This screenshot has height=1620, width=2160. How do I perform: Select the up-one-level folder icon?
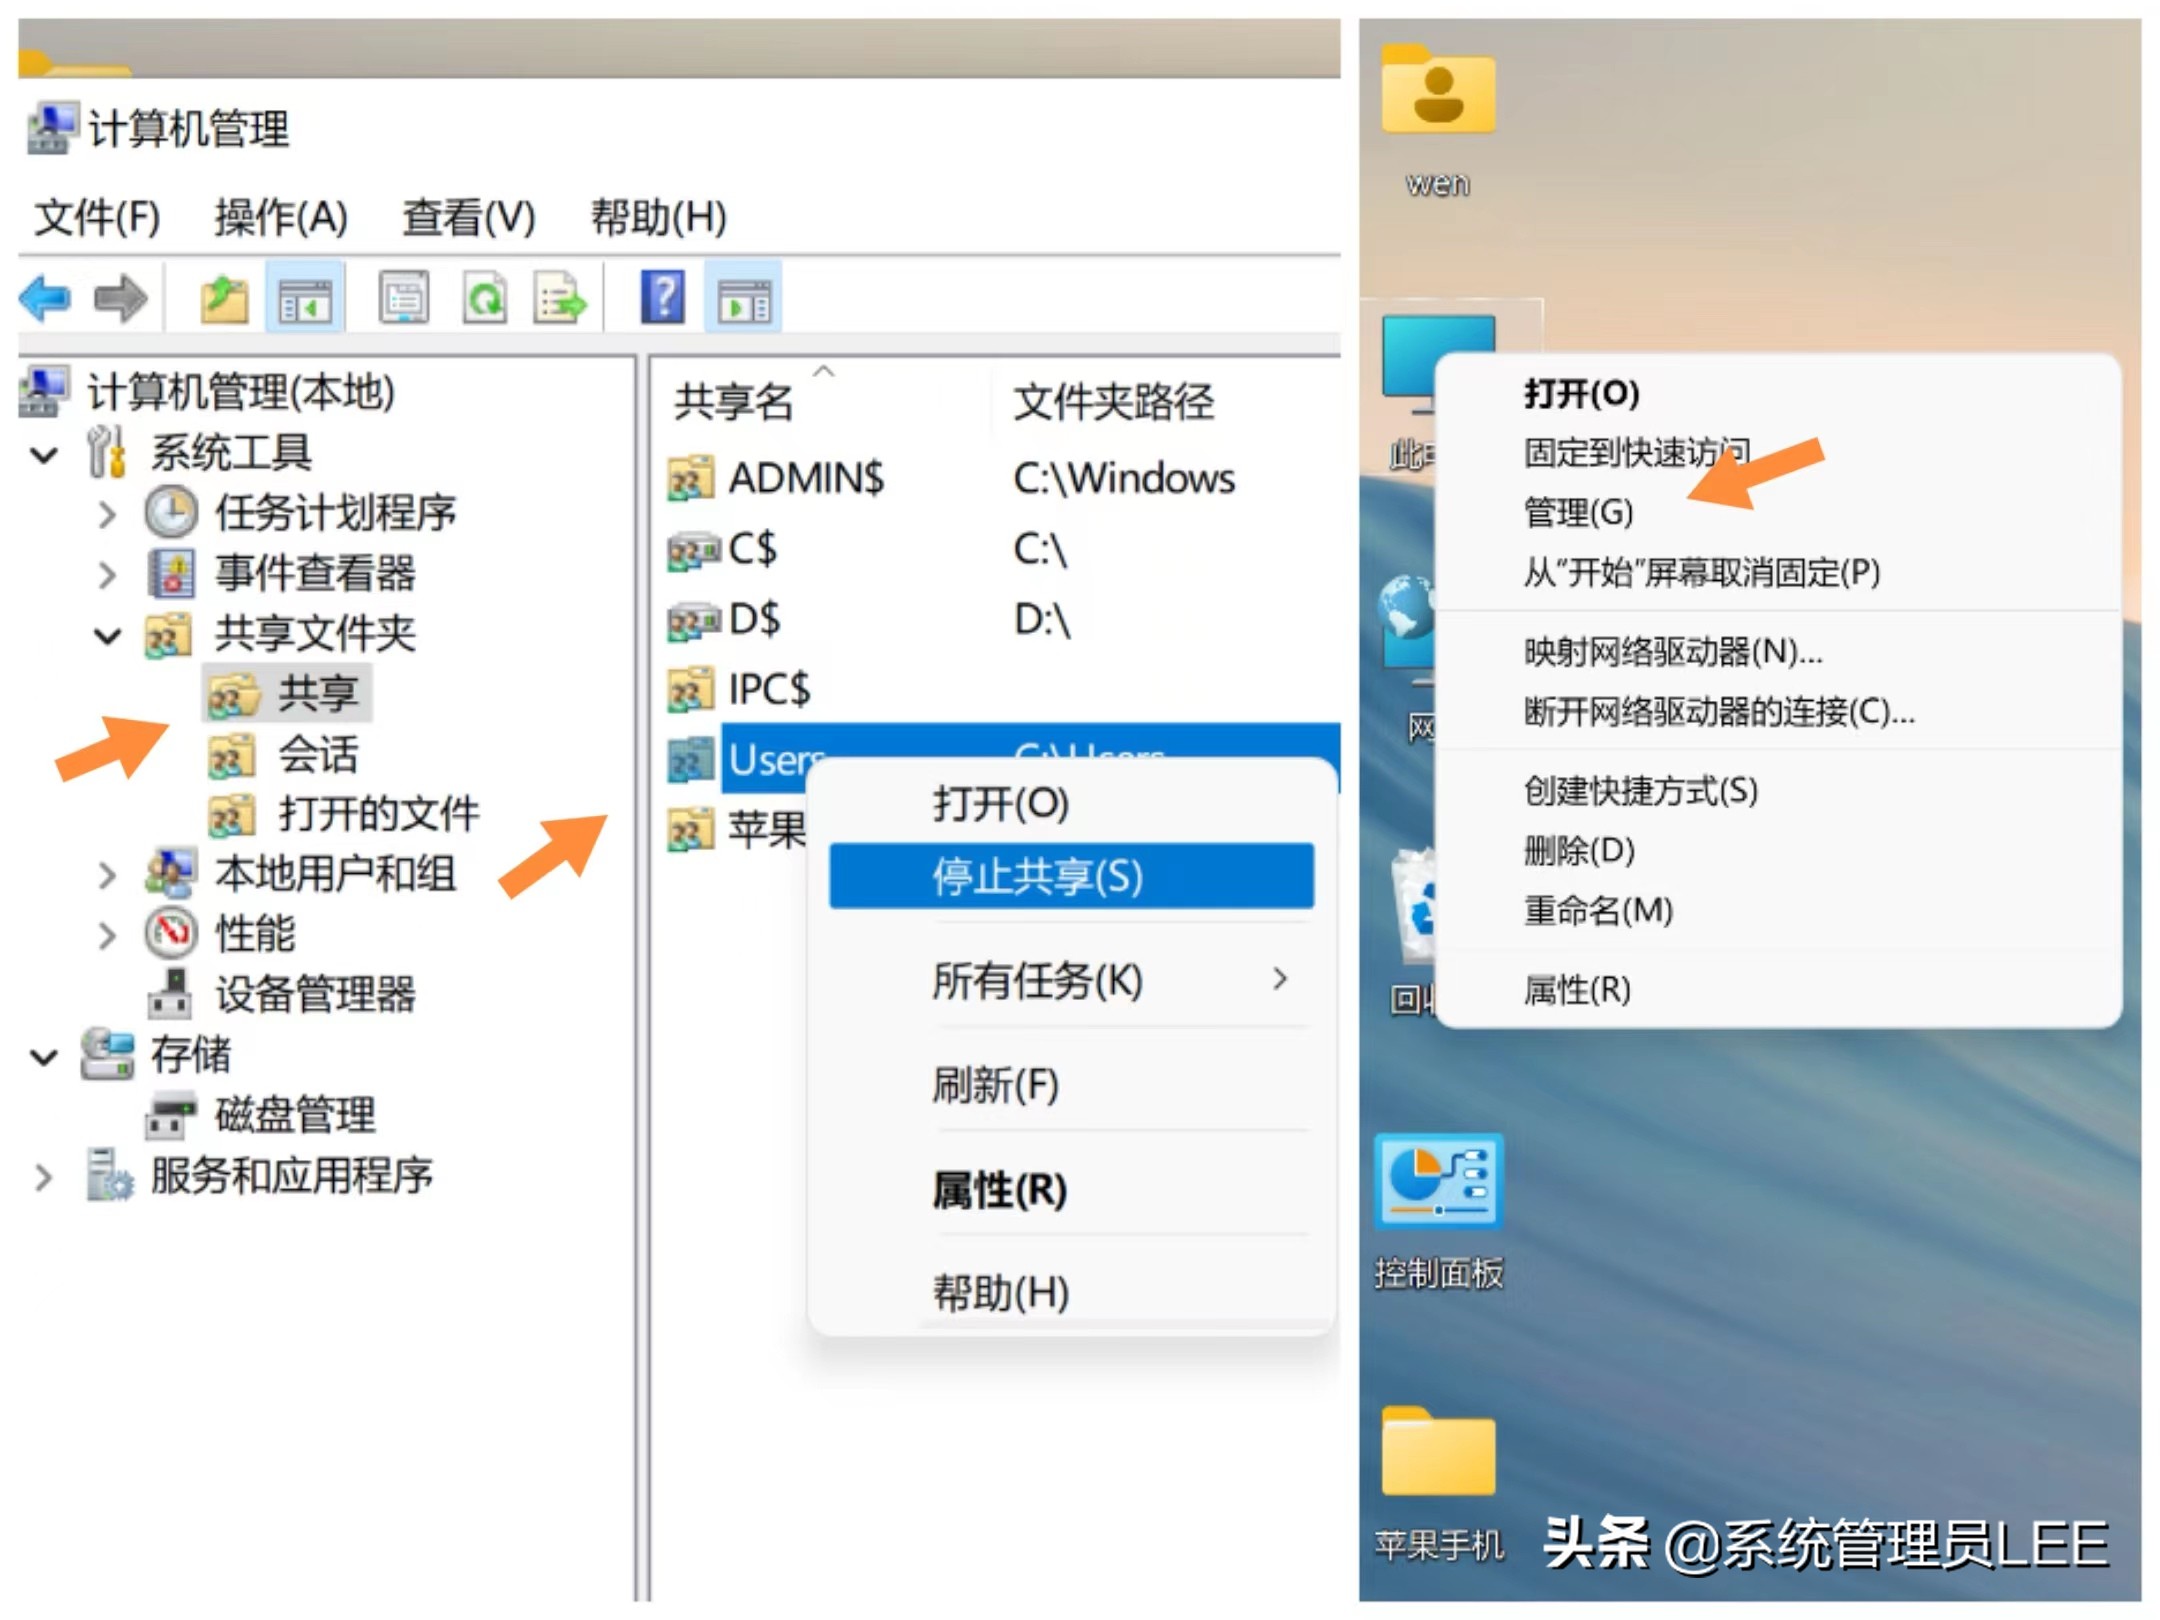point(225,297)
